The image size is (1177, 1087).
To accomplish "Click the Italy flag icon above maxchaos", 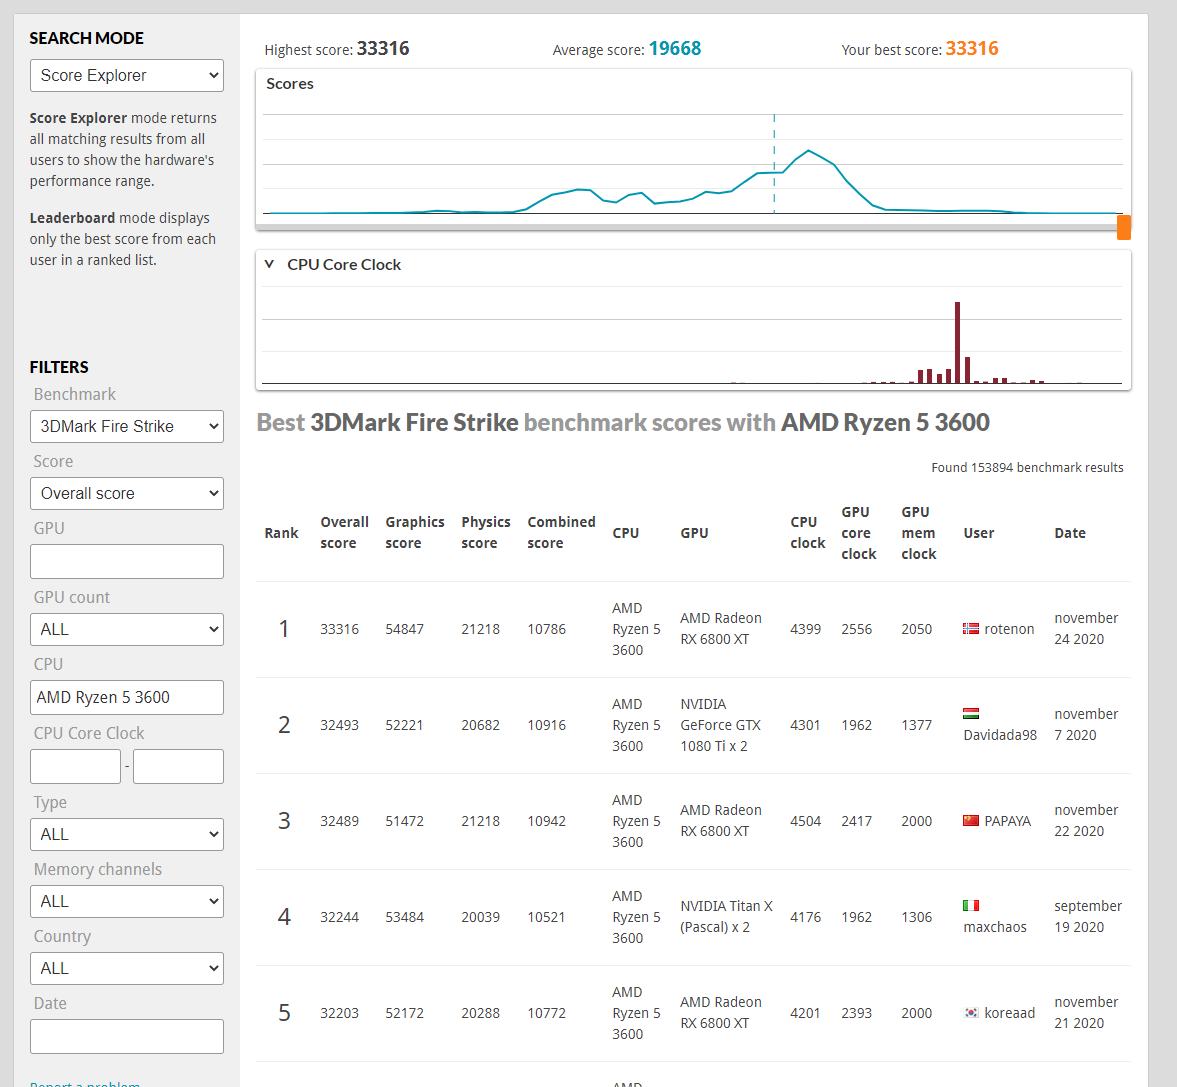I will click(971, 905).
